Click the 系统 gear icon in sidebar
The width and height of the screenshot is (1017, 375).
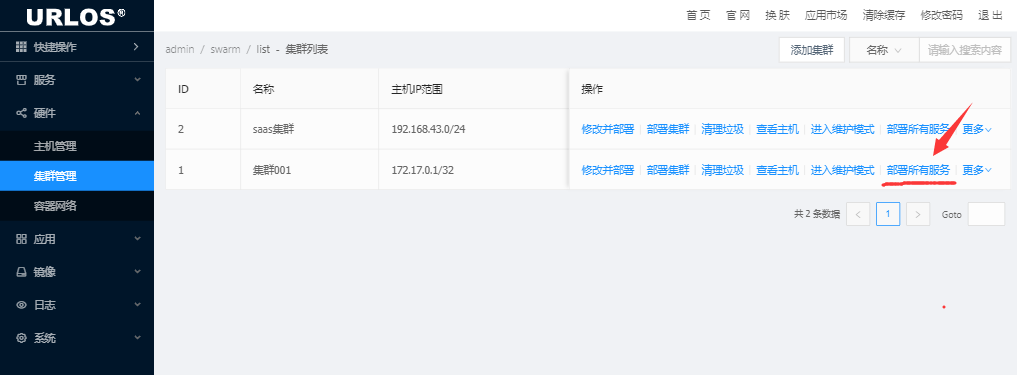21,338
